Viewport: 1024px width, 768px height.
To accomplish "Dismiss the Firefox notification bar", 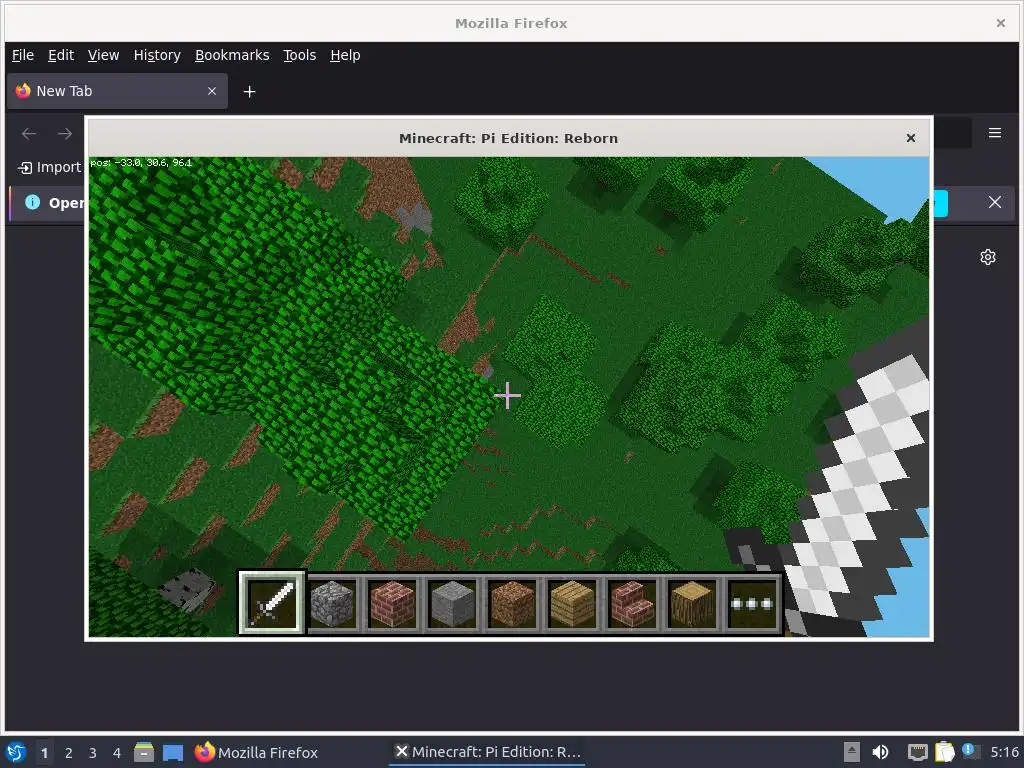I will (995, 202).
